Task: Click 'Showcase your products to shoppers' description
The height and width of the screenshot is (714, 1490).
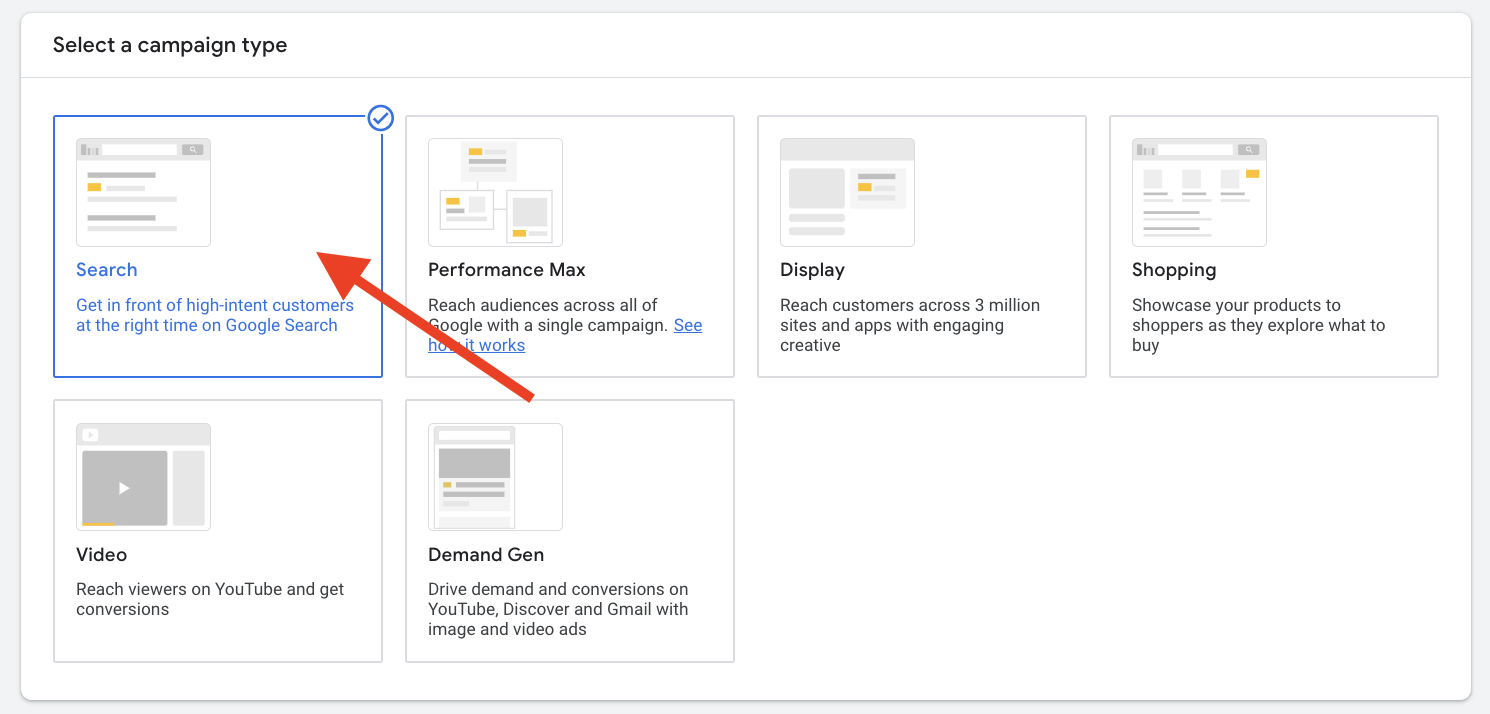Action: coord(1259,325)
